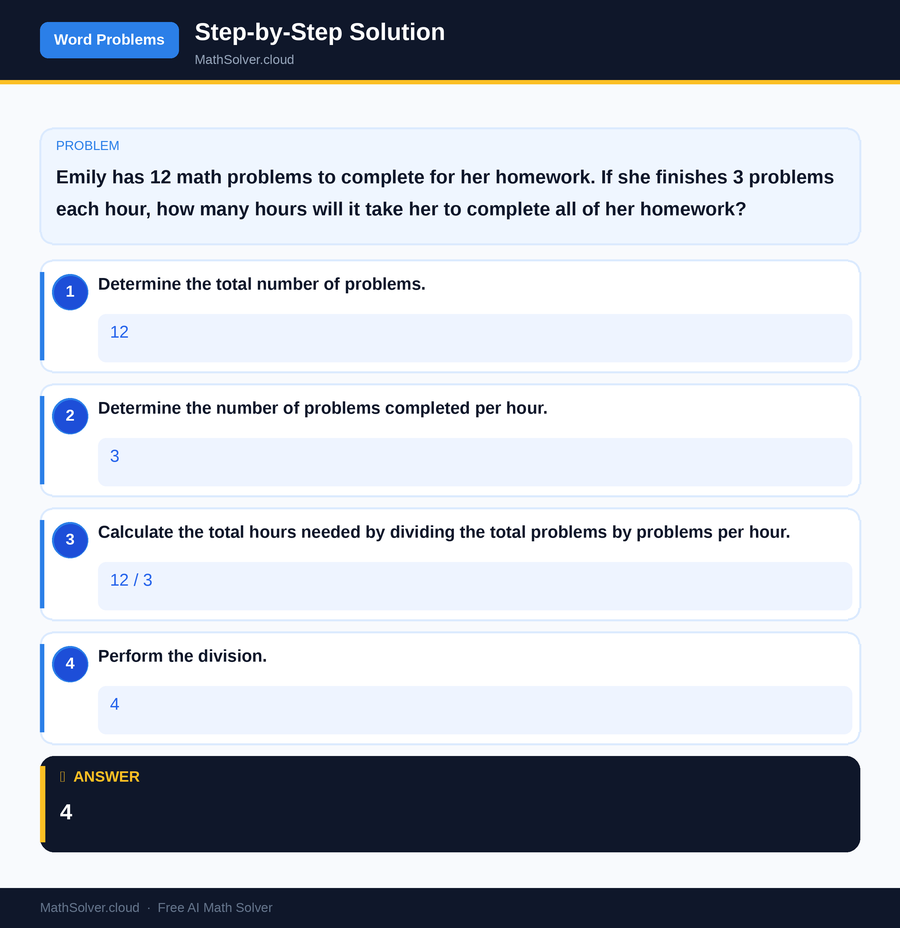Image resolution: width=900 pixels, height=928 pixels.
Task: Click the yellow accent bar on the answer card
Action: (x=42, y=803)
